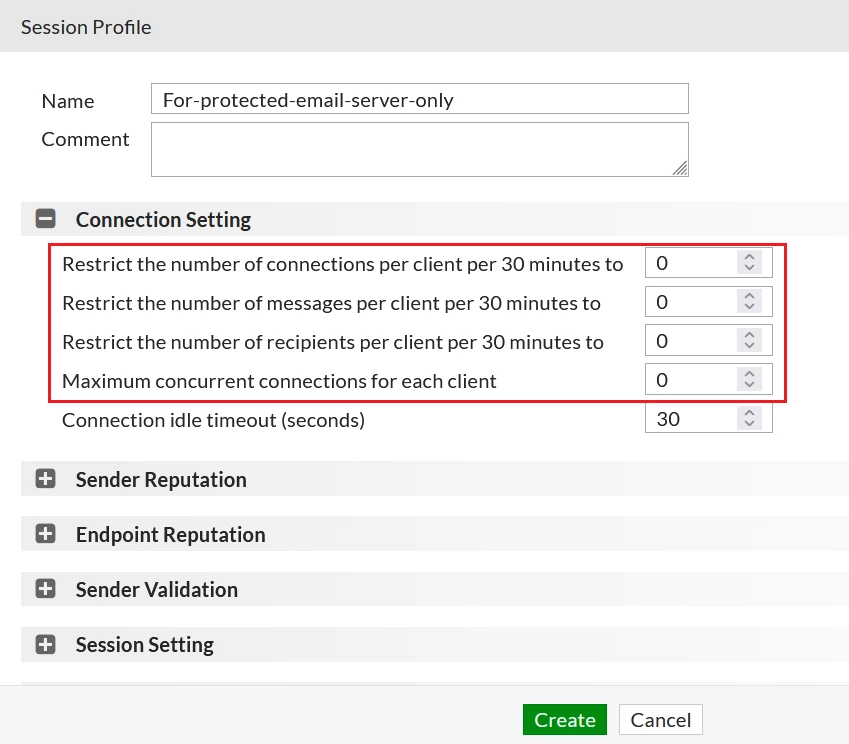Decrease maximum concurrent connections value

(x=749, y=384)
